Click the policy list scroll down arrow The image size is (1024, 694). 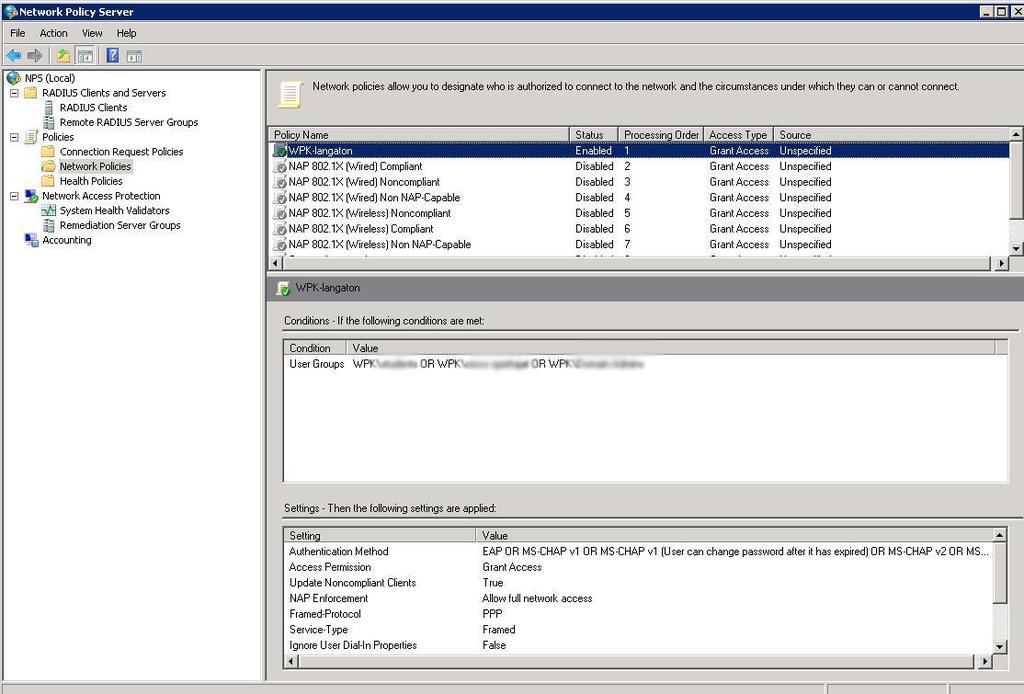point(1016,249)
